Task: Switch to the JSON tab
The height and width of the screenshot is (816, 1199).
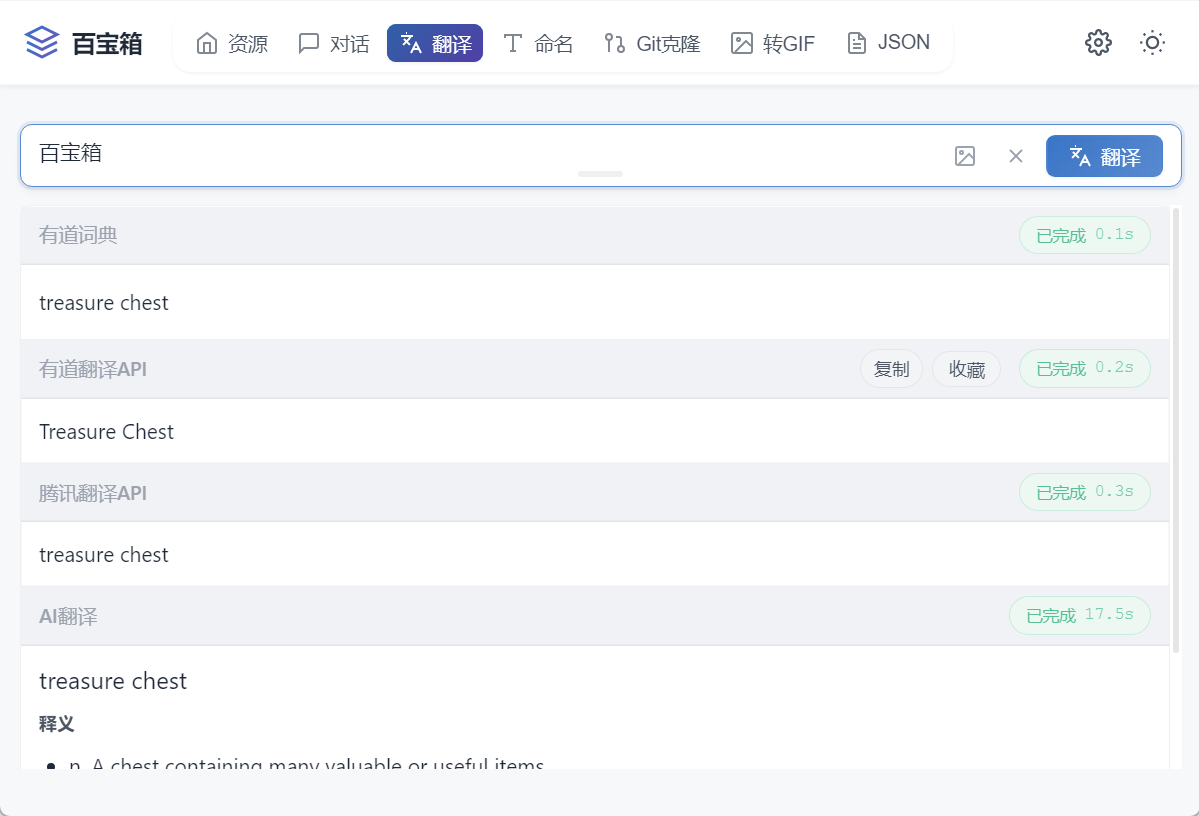Action: (x=888, y=43)
